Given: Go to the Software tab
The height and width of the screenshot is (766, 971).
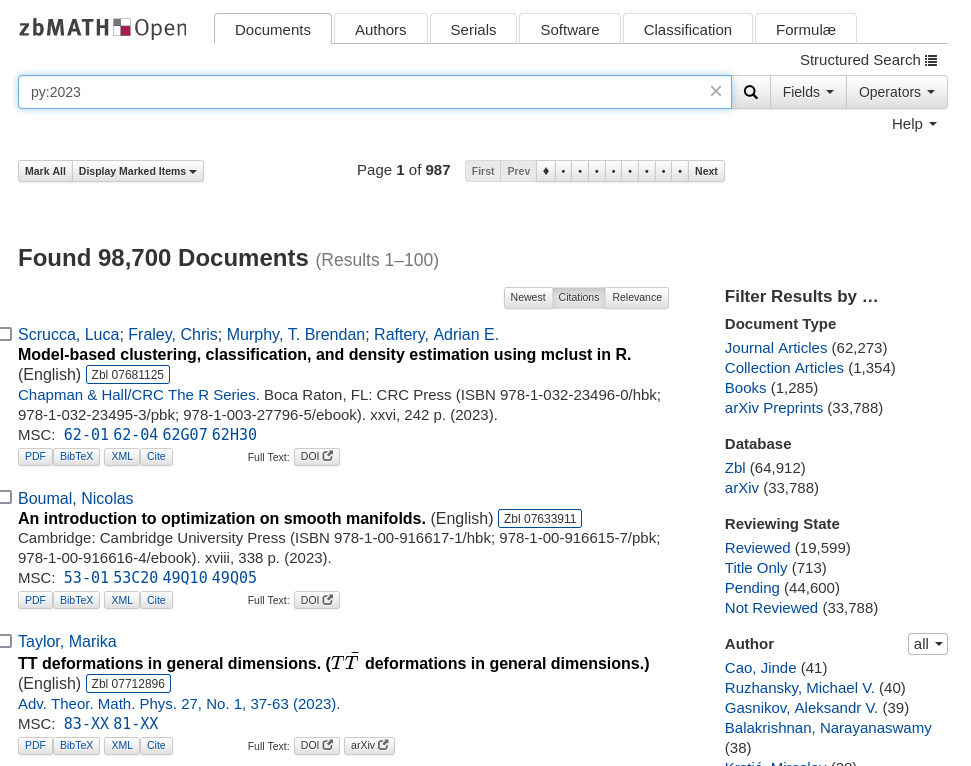Looking at the screenshot, I should [x=569, y=29].
